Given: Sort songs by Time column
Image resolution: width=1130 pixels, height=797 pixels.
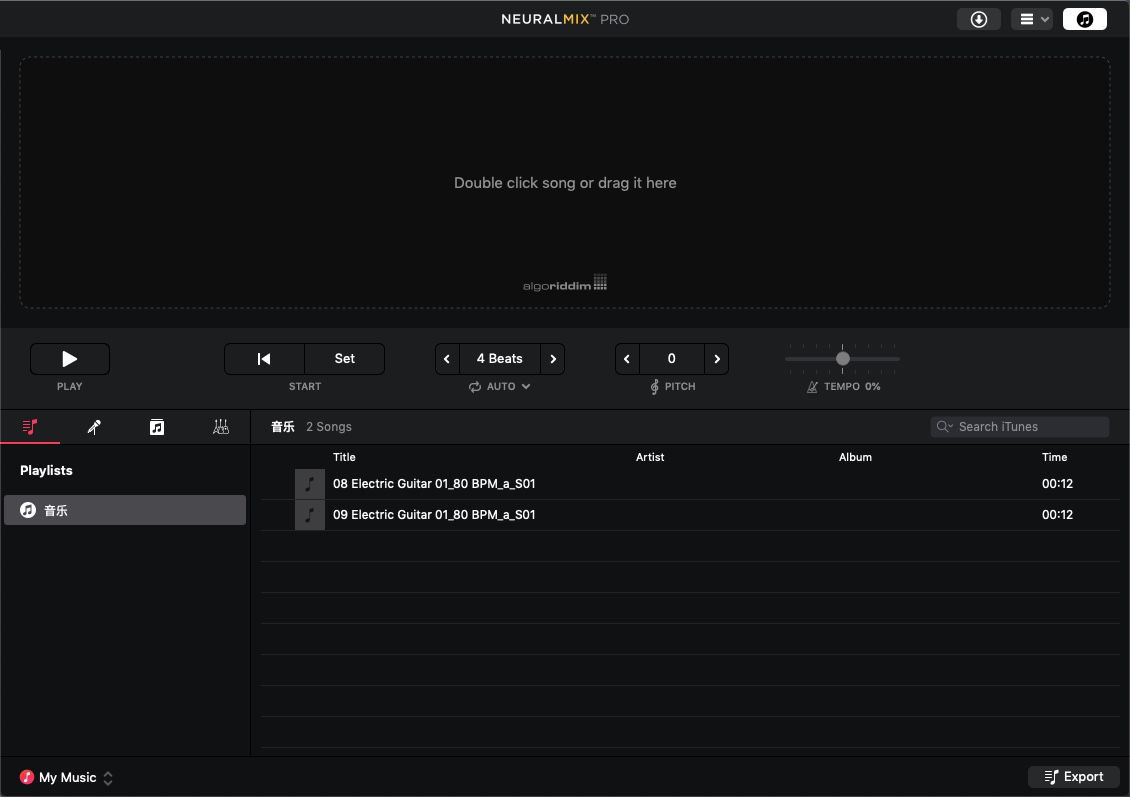Looking at the screenshot, I should click(1054, 457).
